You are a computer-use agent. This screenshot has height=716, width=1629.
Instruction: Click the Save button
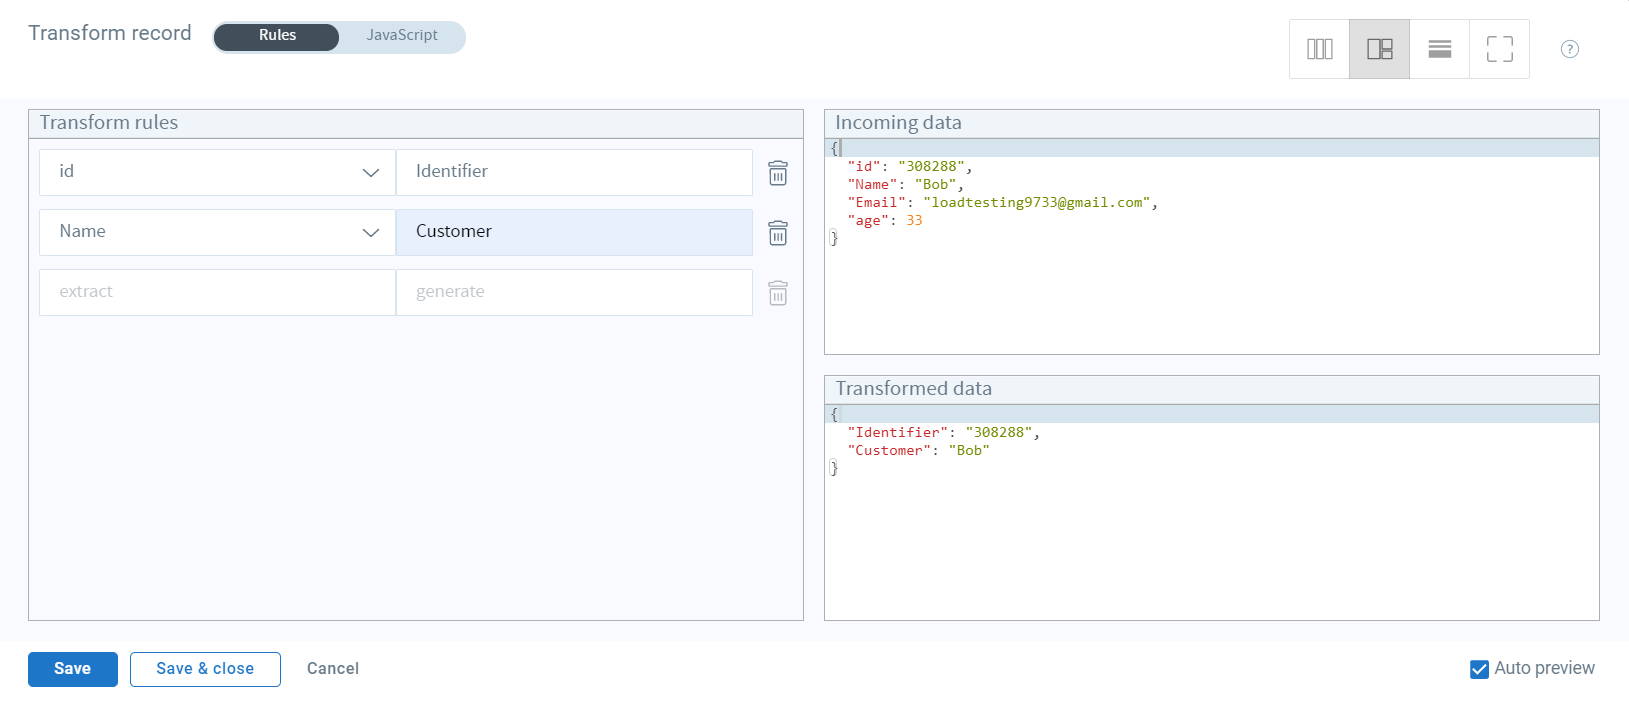[73, 669]
